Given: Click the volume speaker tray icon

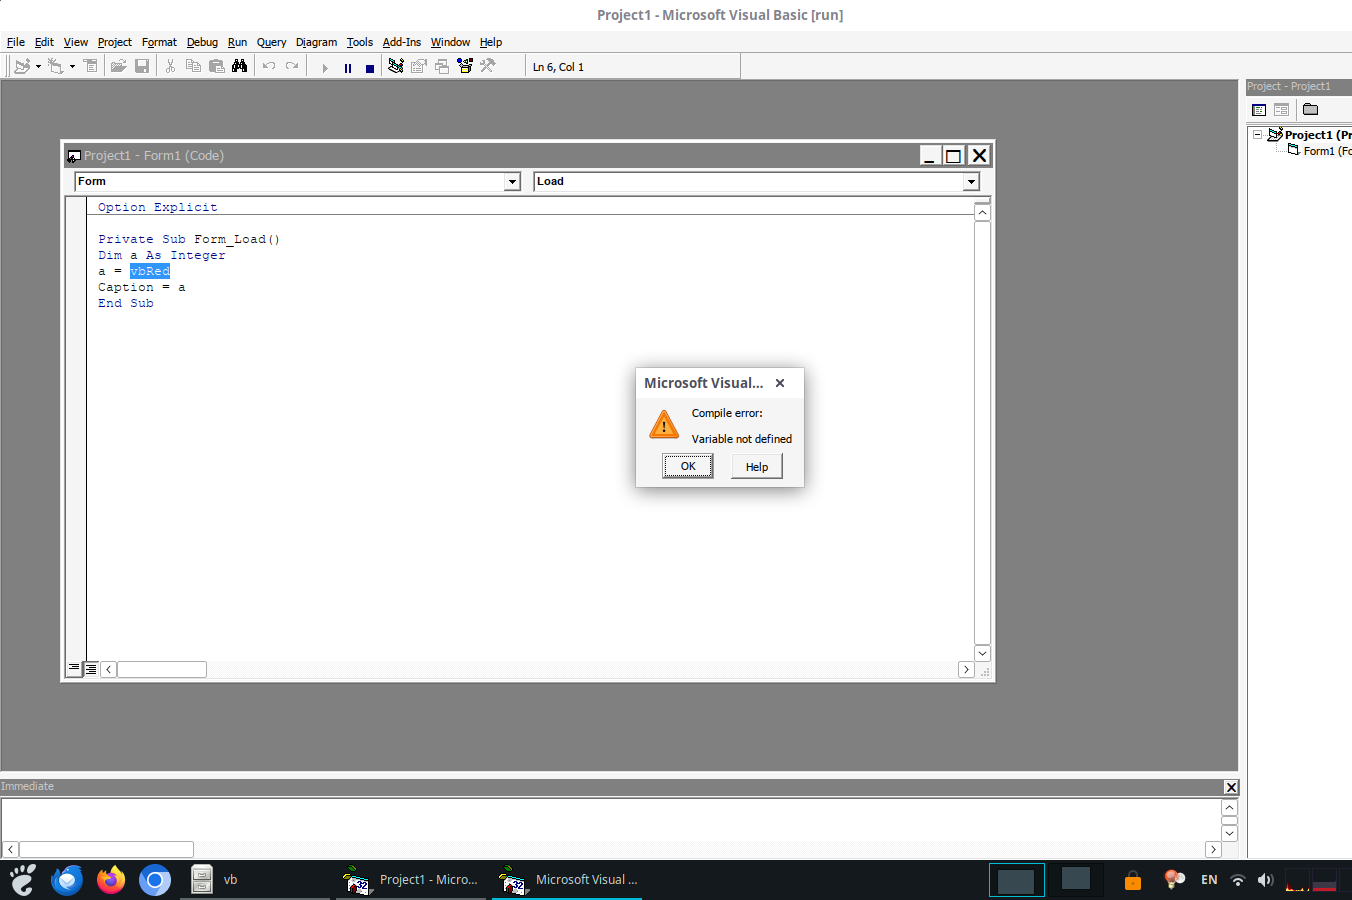Looking at the screenshot, I should (1265, 880).
